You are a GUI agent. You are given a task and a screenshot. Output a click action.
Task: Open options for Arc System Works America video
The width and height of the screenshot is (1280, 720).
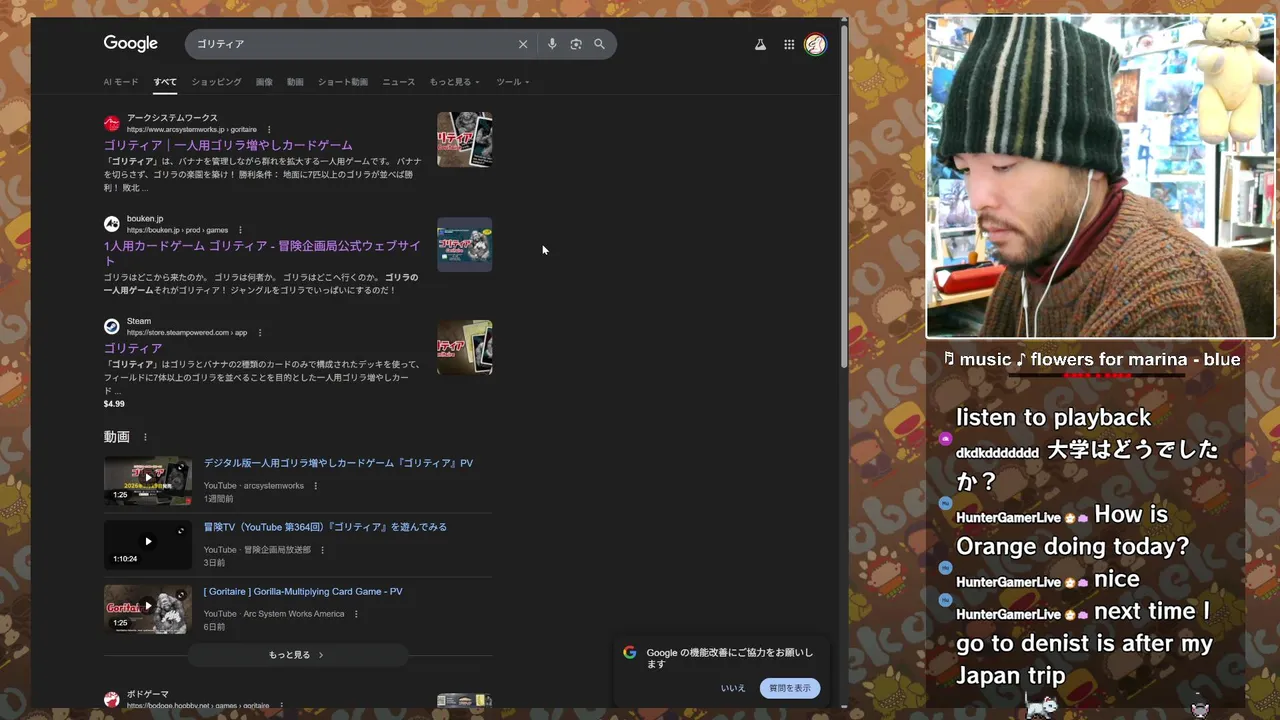(x=356, y=614)
